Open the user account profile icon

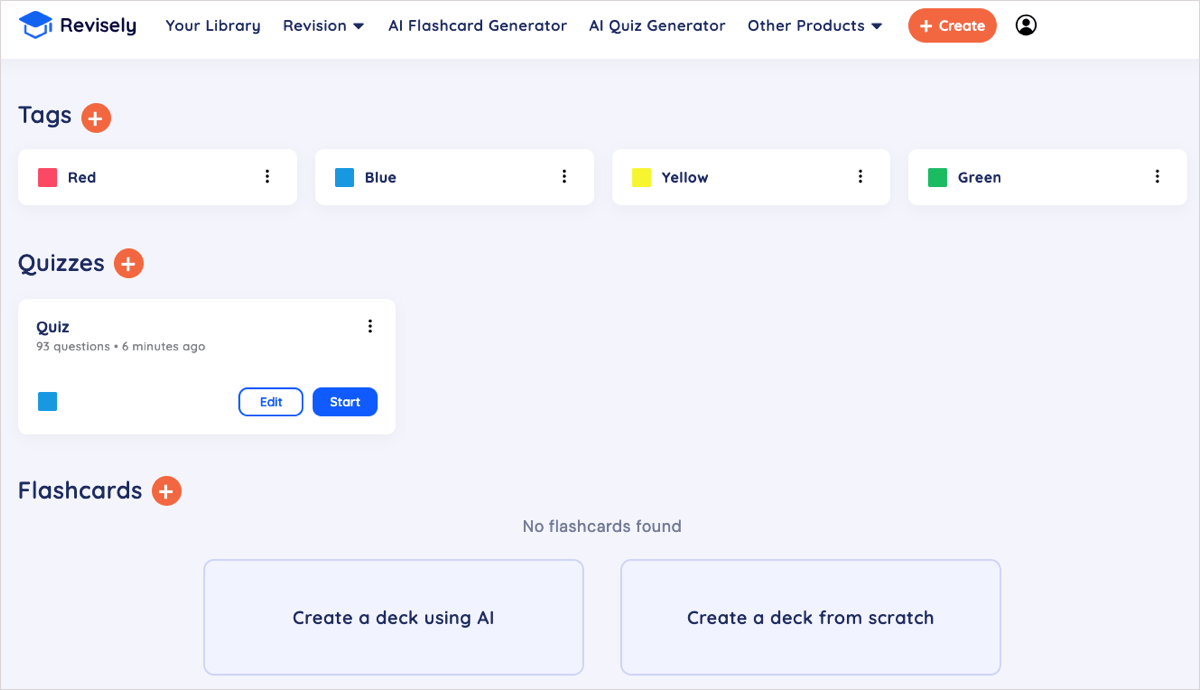click(x=1026, y=25)
